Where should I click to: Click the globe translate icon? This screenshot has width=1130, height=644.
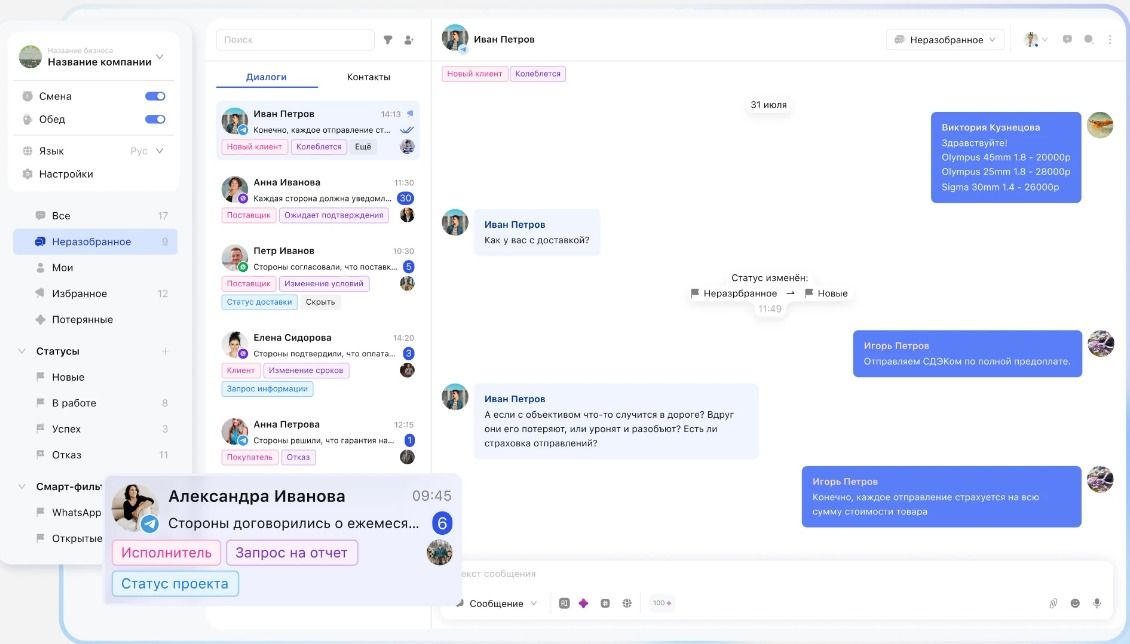click(627, 603)
